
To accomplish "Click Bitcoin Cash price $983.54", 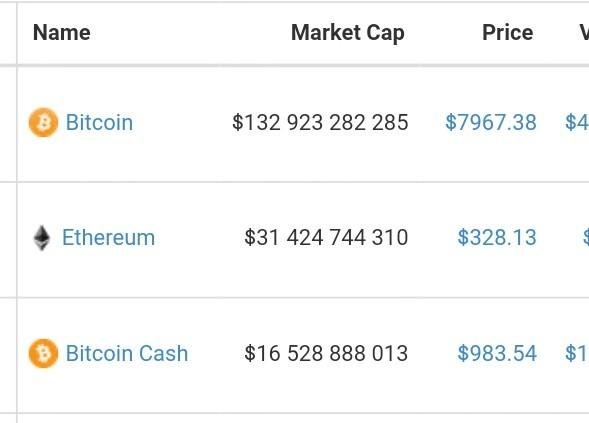I will (497, 353).
